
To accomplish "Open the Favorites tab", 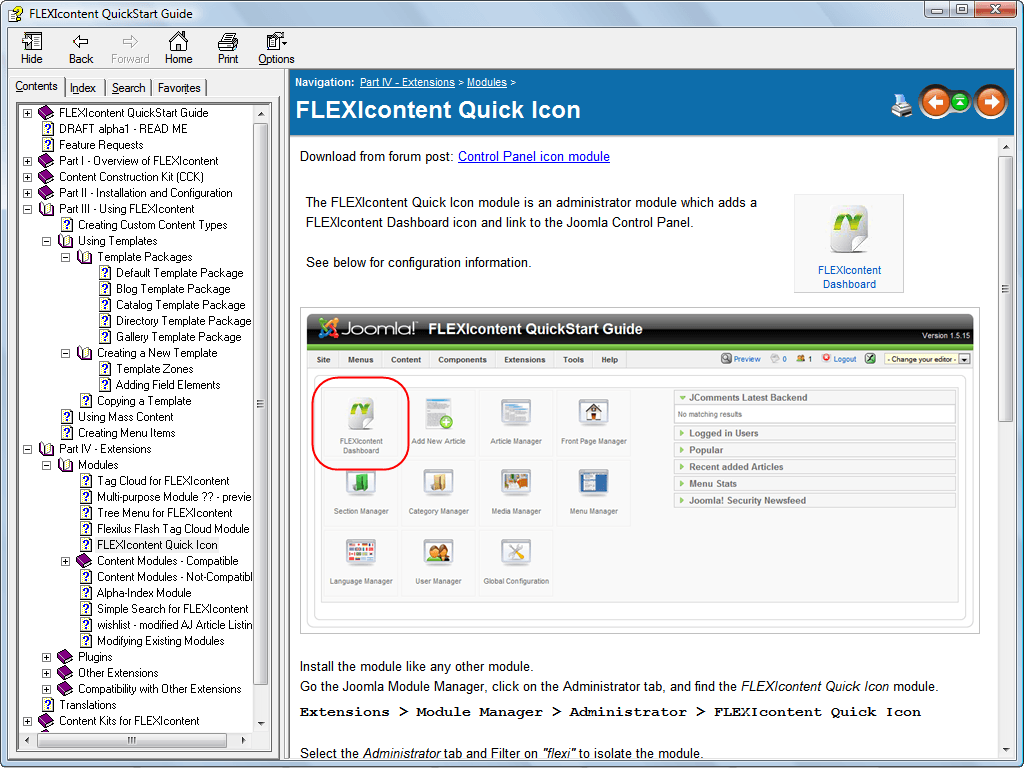I will (x=179, y=88).
